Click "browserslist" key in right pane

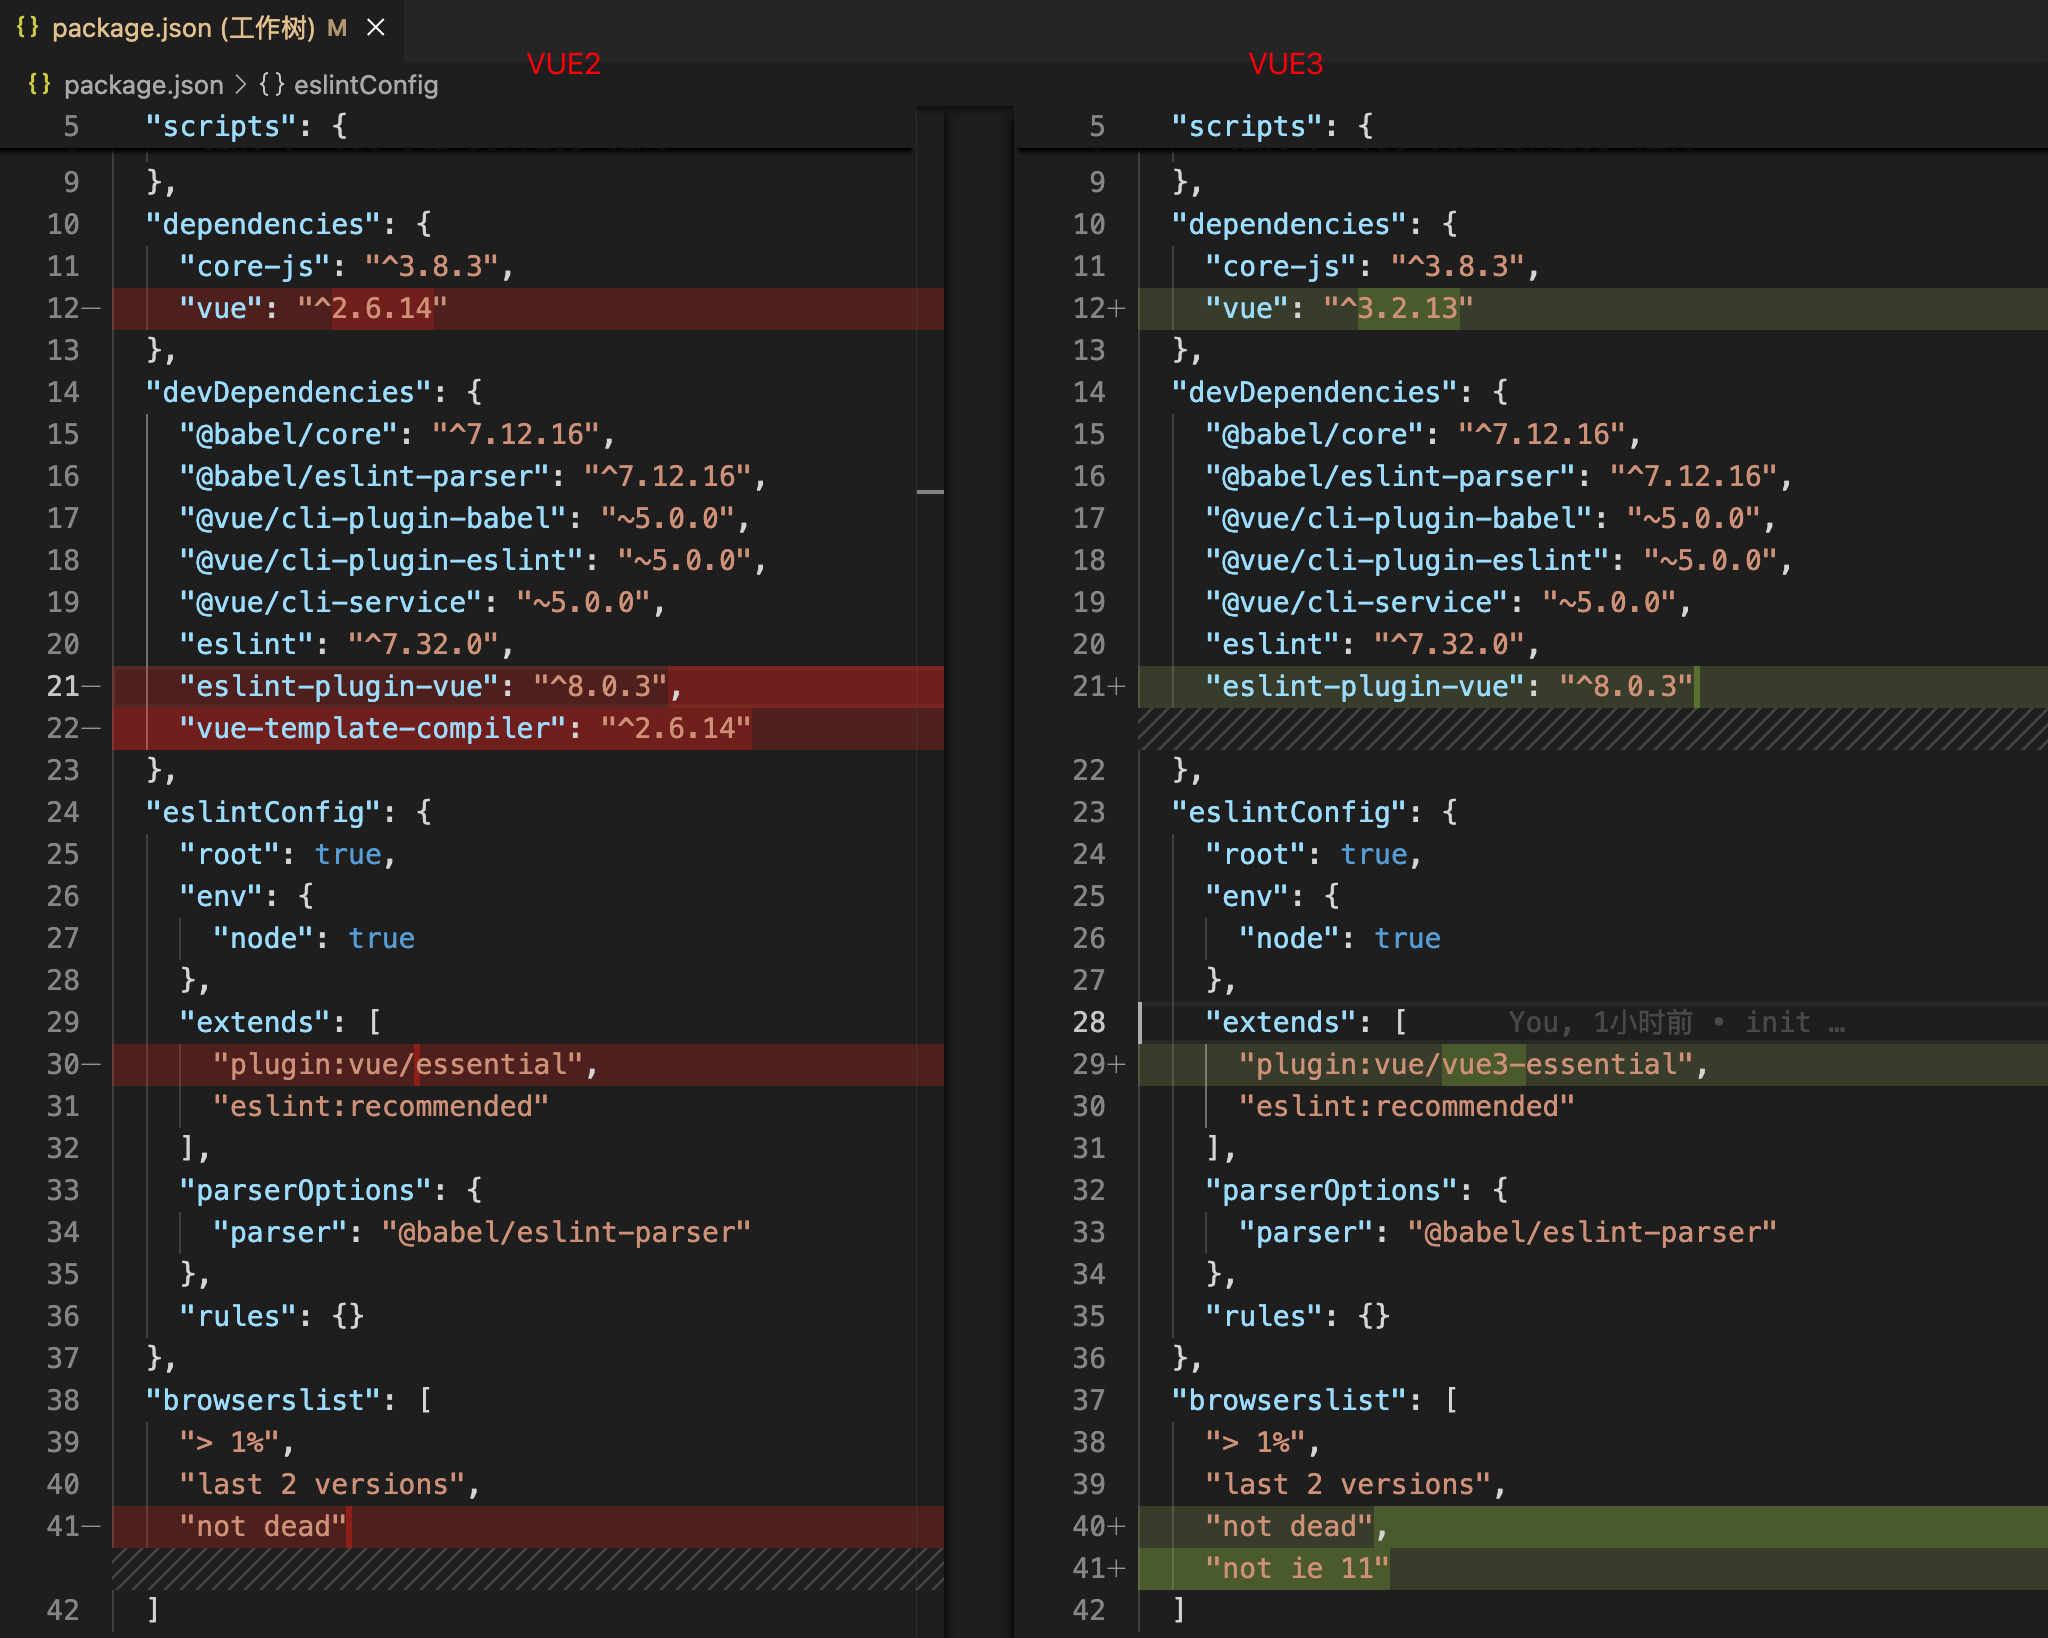pos(1289,1400)
